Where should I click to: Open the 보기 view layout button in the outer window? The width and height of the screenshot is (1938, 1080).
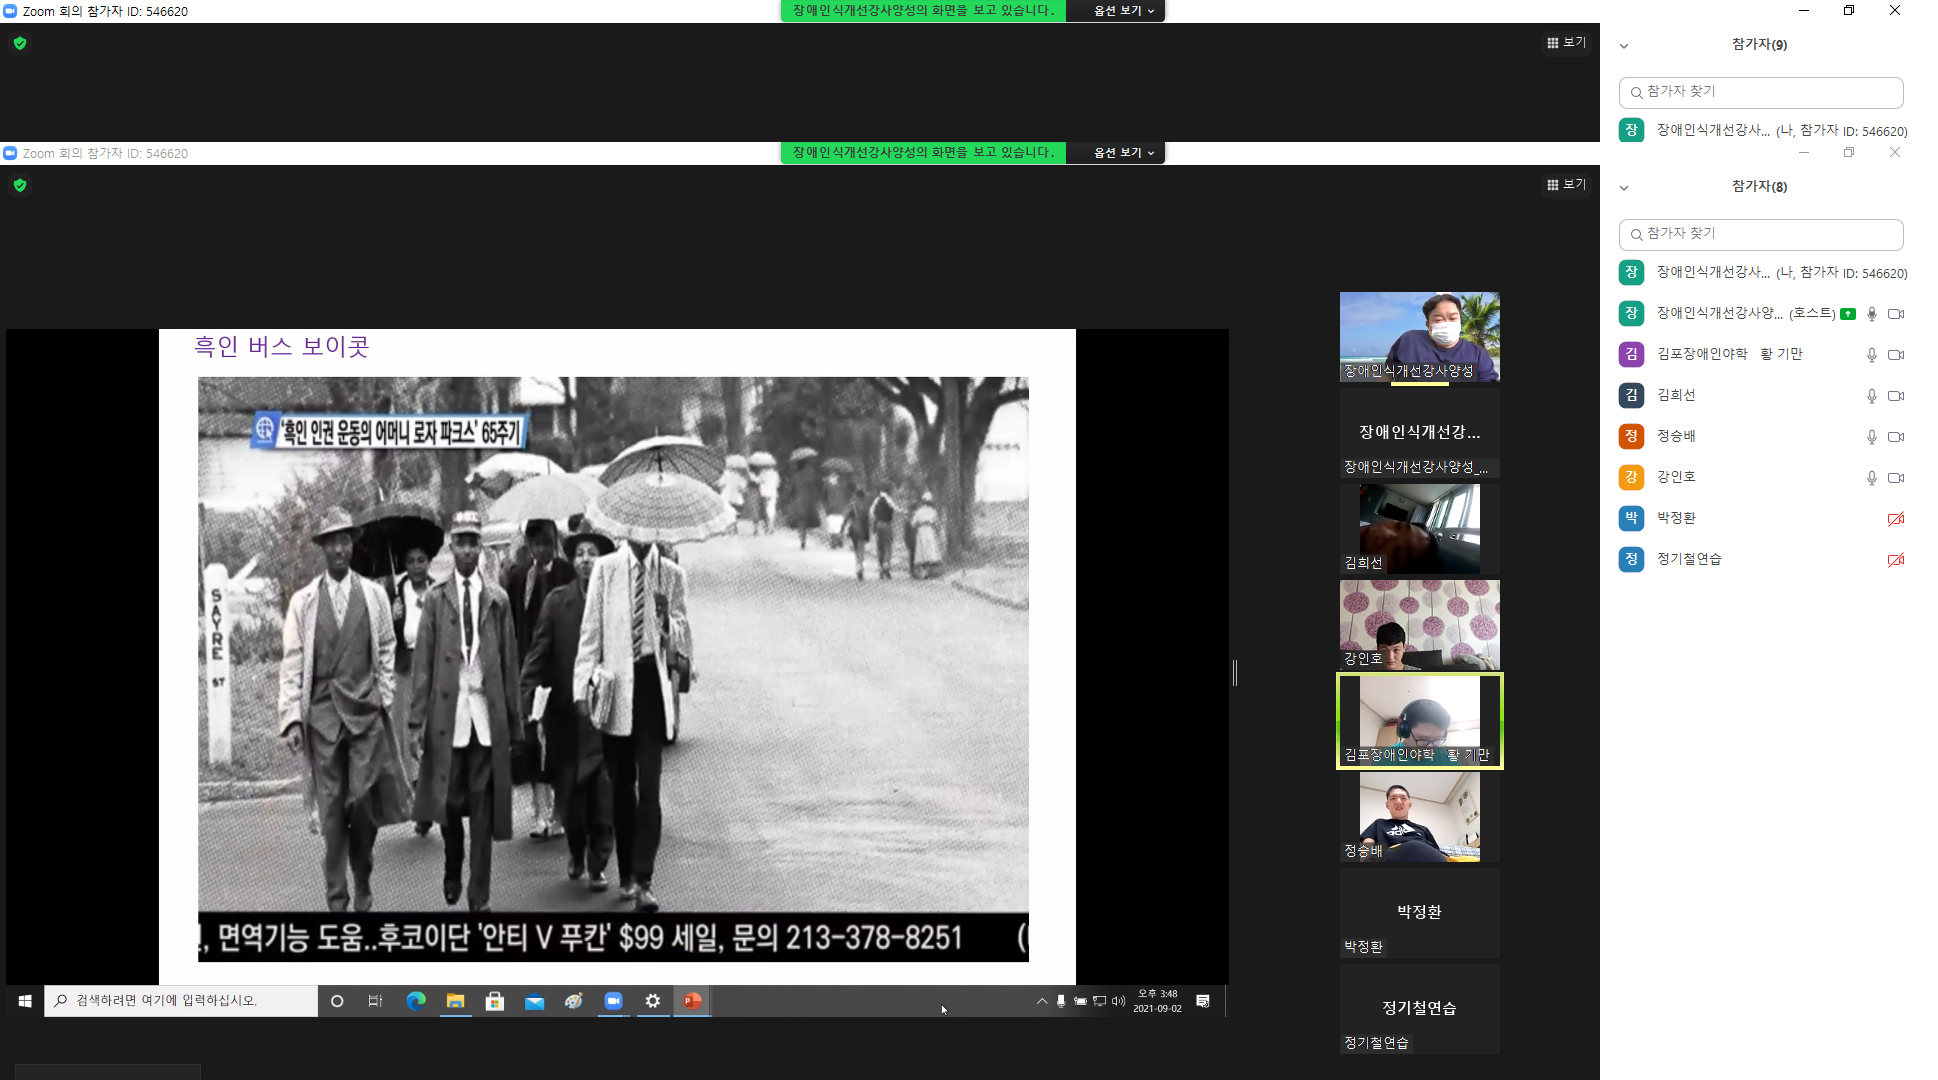click(x=1566, y=42)
